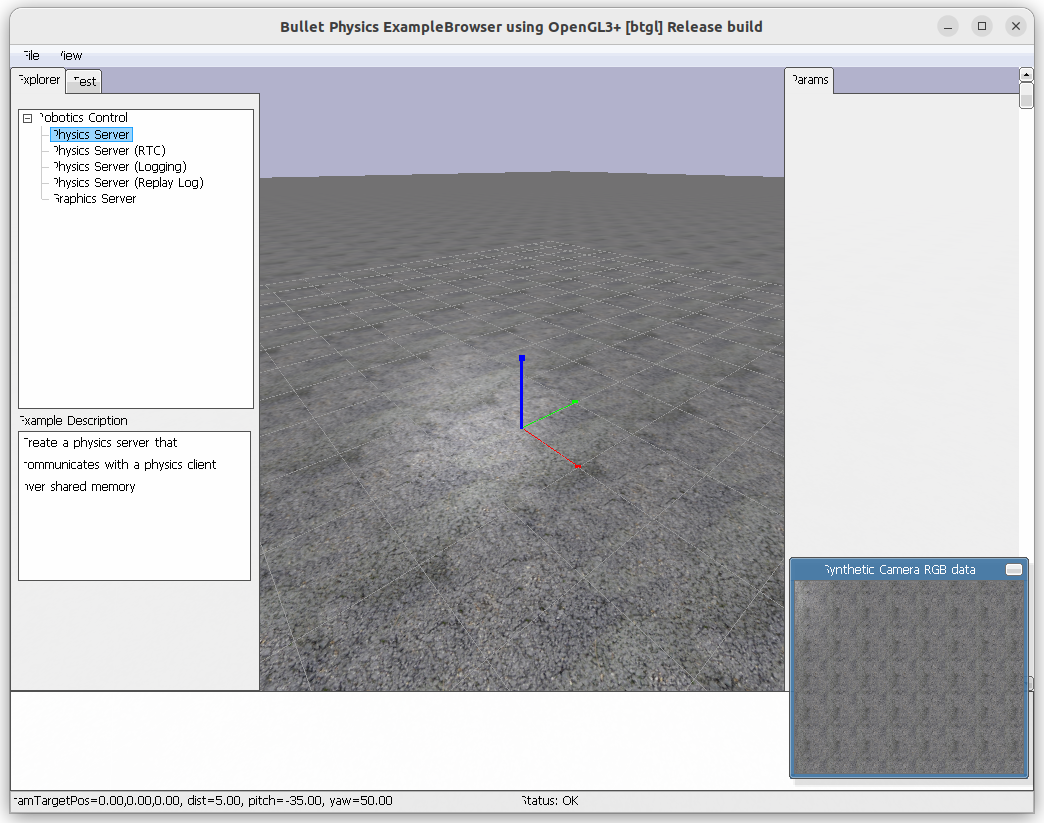Click the red X axis arrow tip
The width and height of the screenshot is (1044, 823).
[577, 466]
